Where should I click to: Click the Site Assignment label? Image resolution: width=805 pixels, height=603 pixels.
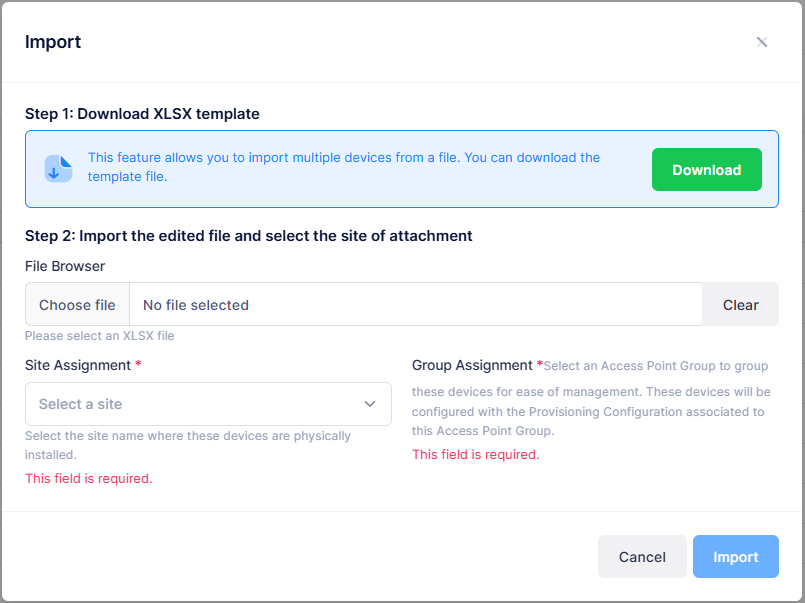coord(78,365)
